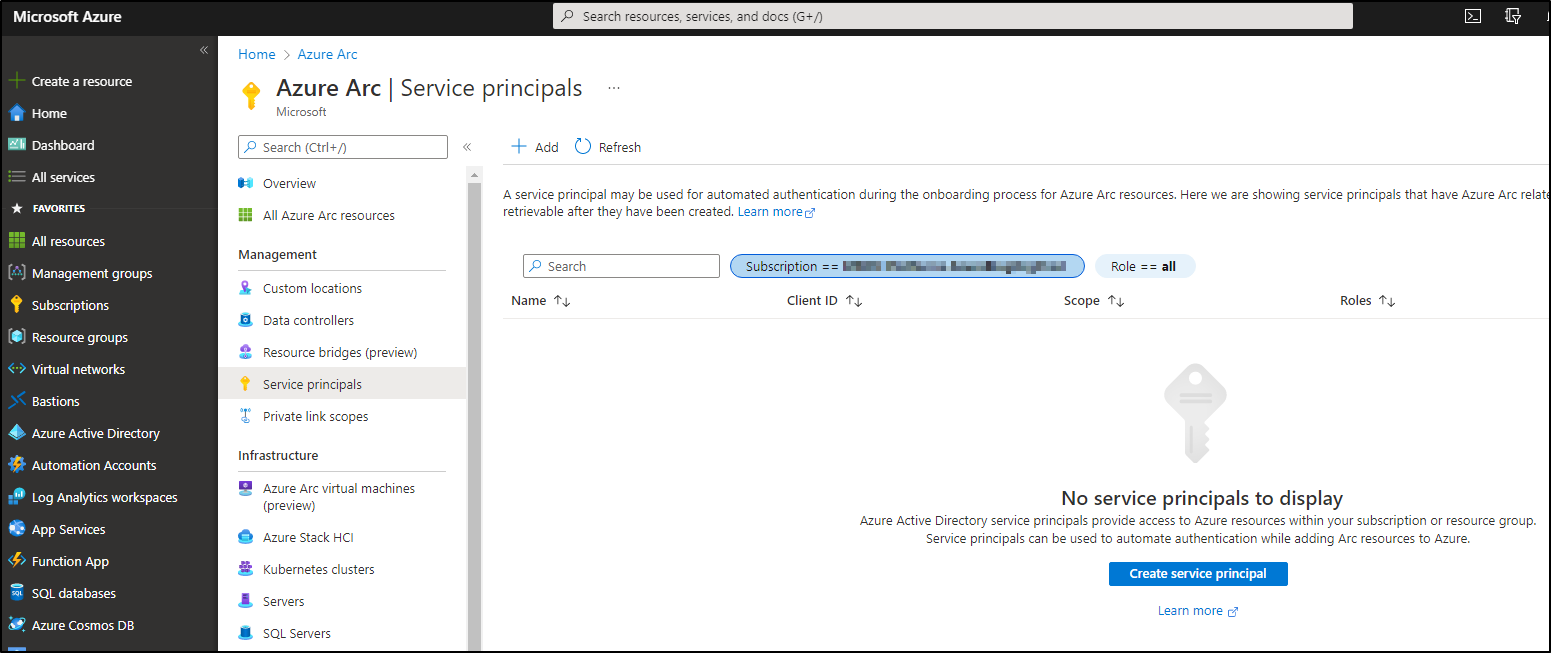Click Create service principal button
1551x653 pixels.
coord(1198,574)
